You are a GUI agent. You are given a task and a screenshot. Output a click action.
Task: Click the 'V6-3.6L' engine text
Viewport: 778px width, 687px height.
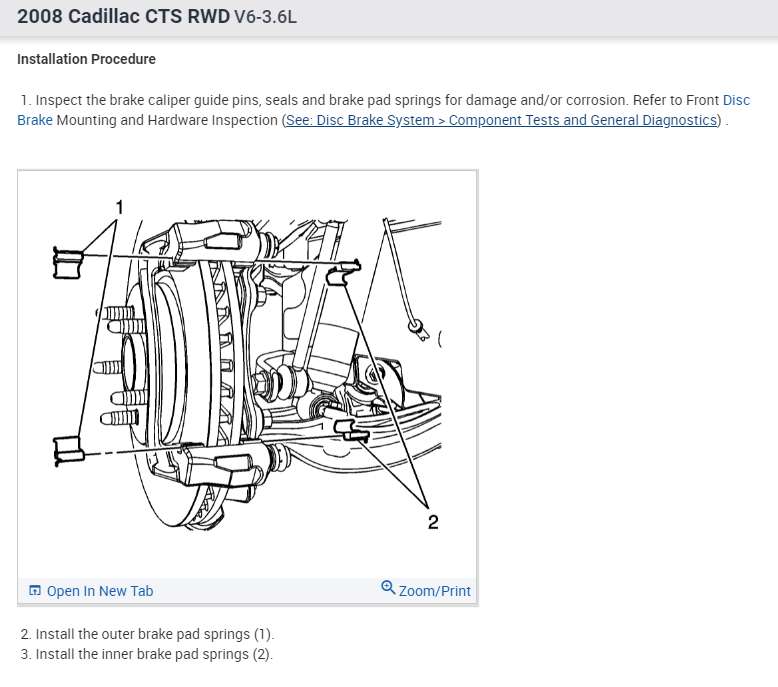point(265,17)
